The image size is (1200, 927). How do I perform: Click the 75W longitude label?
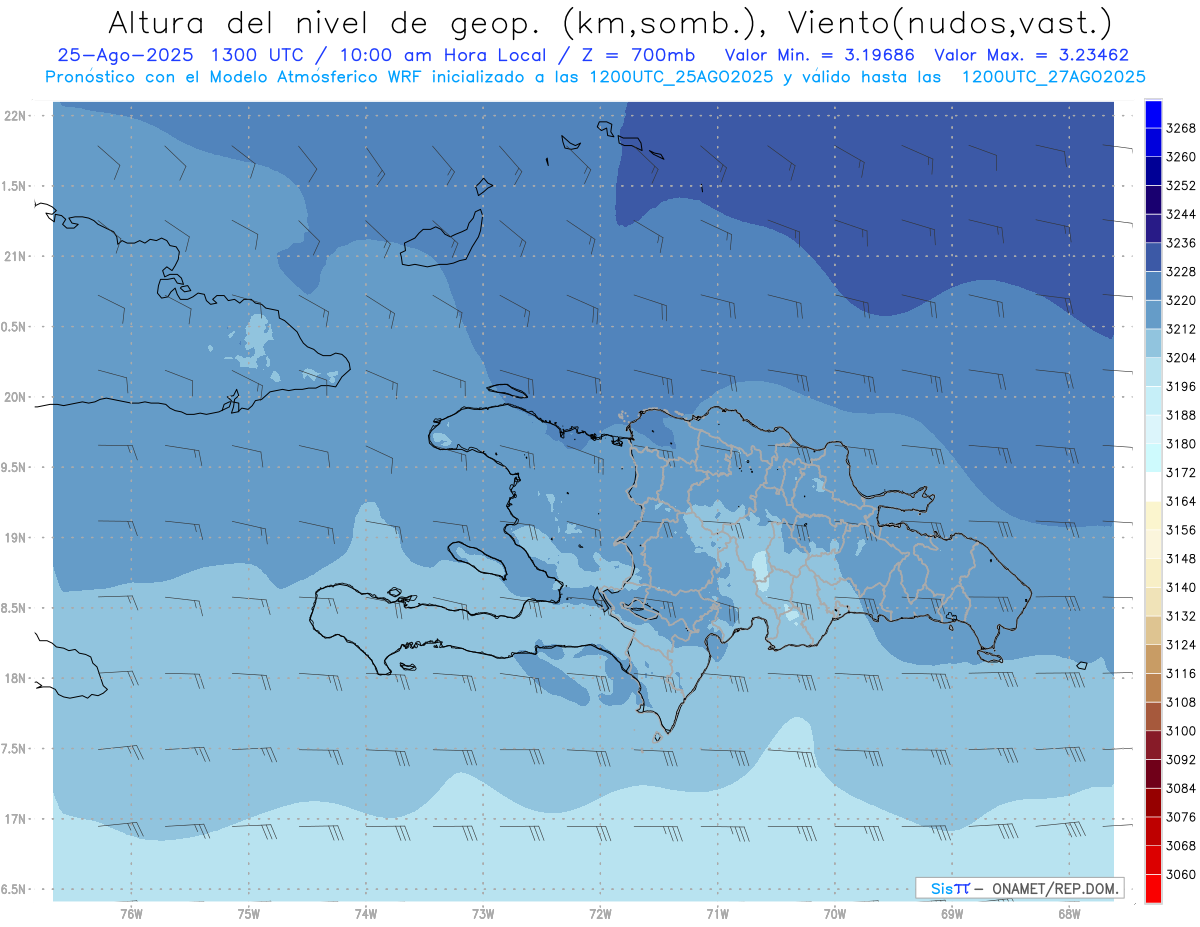[249, 913]
